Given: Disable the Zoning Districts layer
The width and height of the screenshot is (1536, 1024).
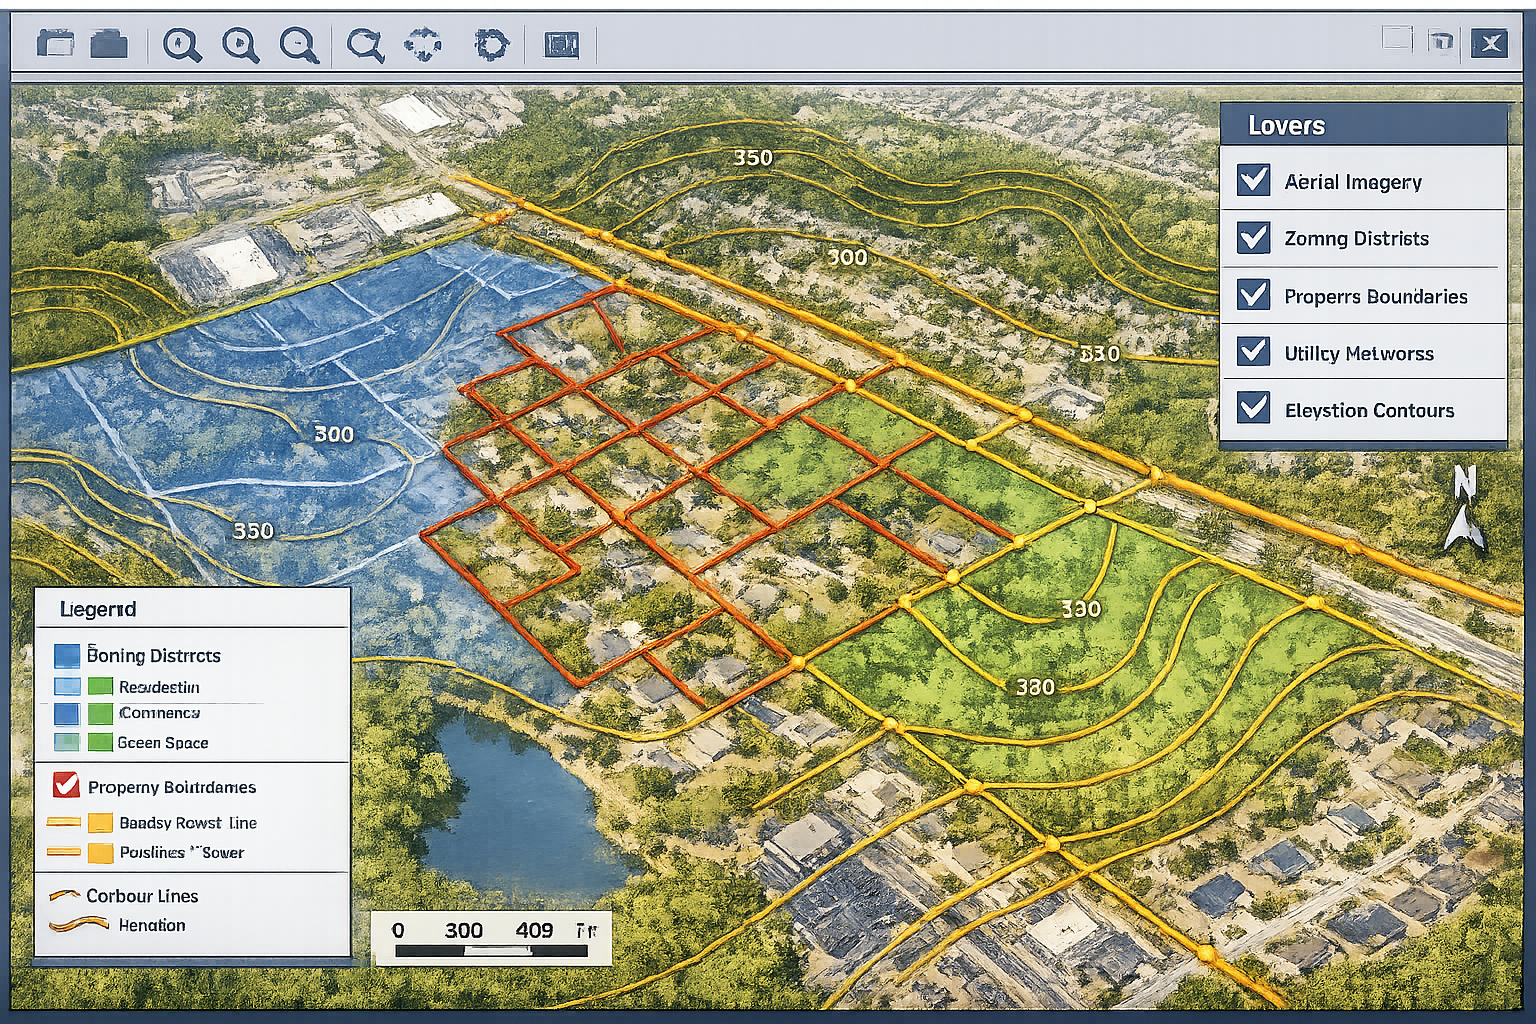Looking at the screenshot, I should point(1251,238).
